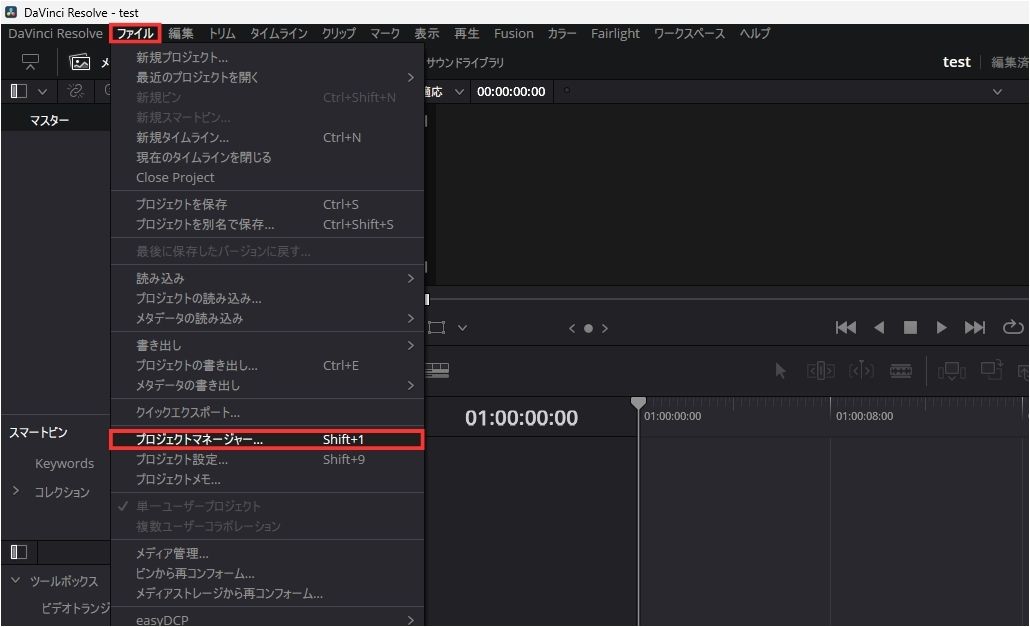Select the arrow selection mode tool
The height and width of the screenshot is (627, 1030).
(x=781, y=370)
